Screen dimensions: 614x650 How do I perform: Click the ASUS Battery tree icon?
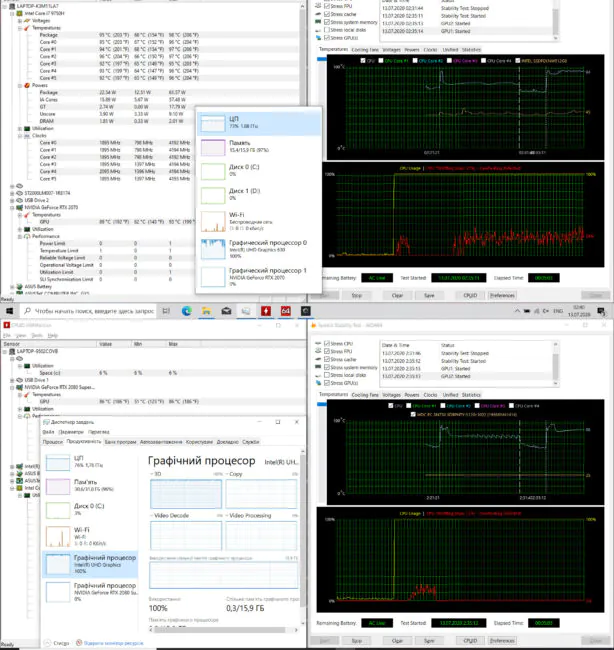point(19,286)
